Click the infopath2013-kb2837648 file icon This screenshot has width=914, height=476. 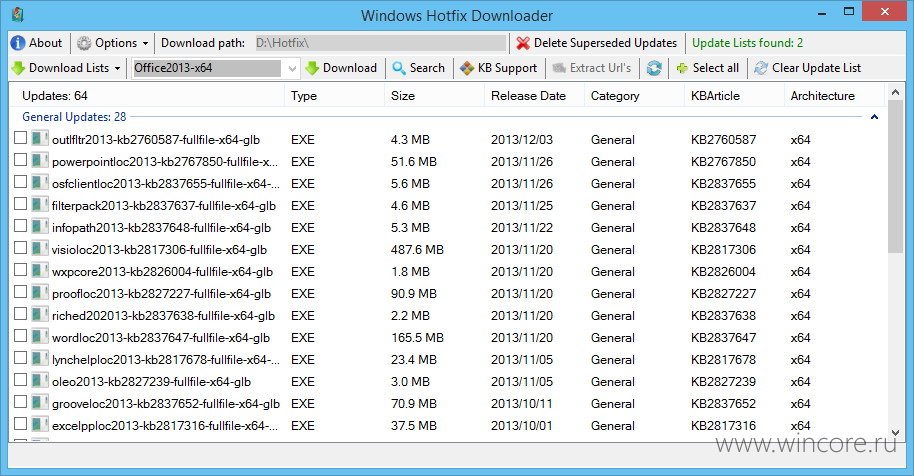[40, 227]
